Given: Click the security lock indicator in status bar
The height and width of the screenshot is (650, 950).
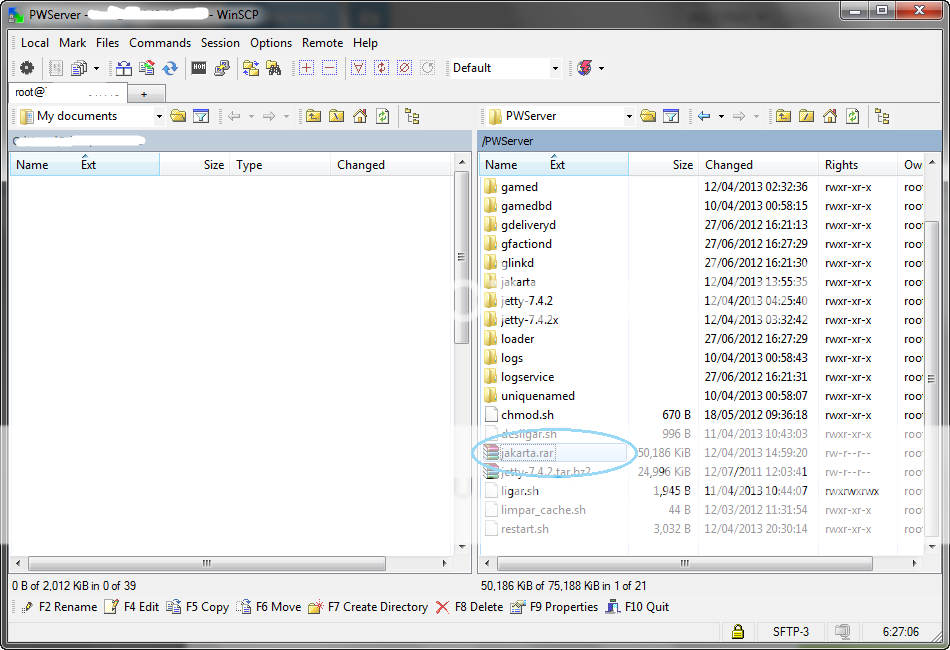Looking at the screenshot, I should (x=738, y=632).
